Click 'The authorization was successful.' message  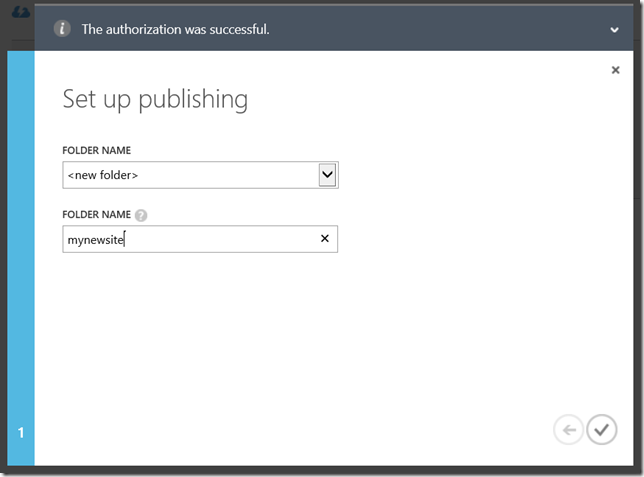tap(175, 29)
